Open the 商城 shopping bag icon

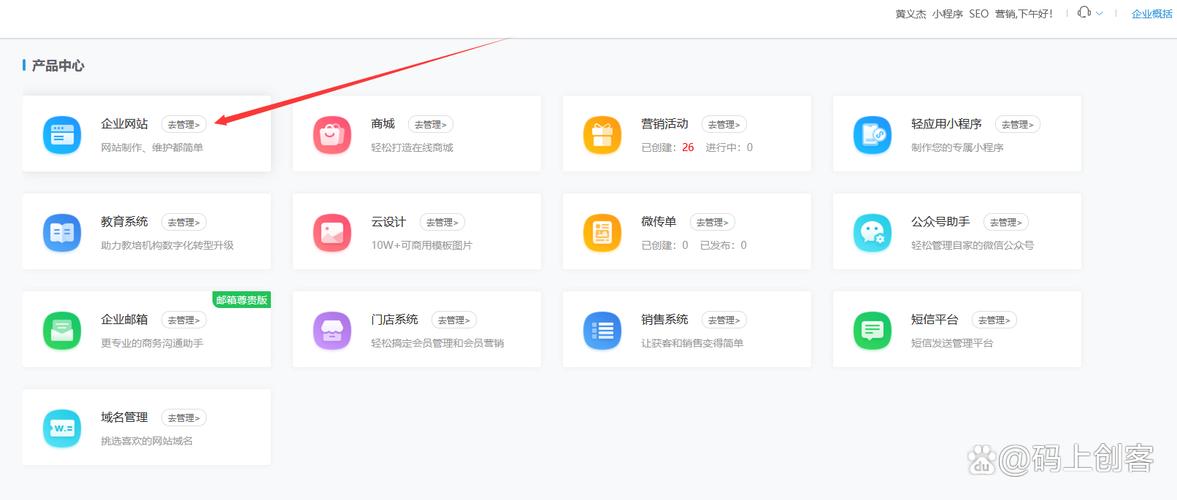click(332, 135)
